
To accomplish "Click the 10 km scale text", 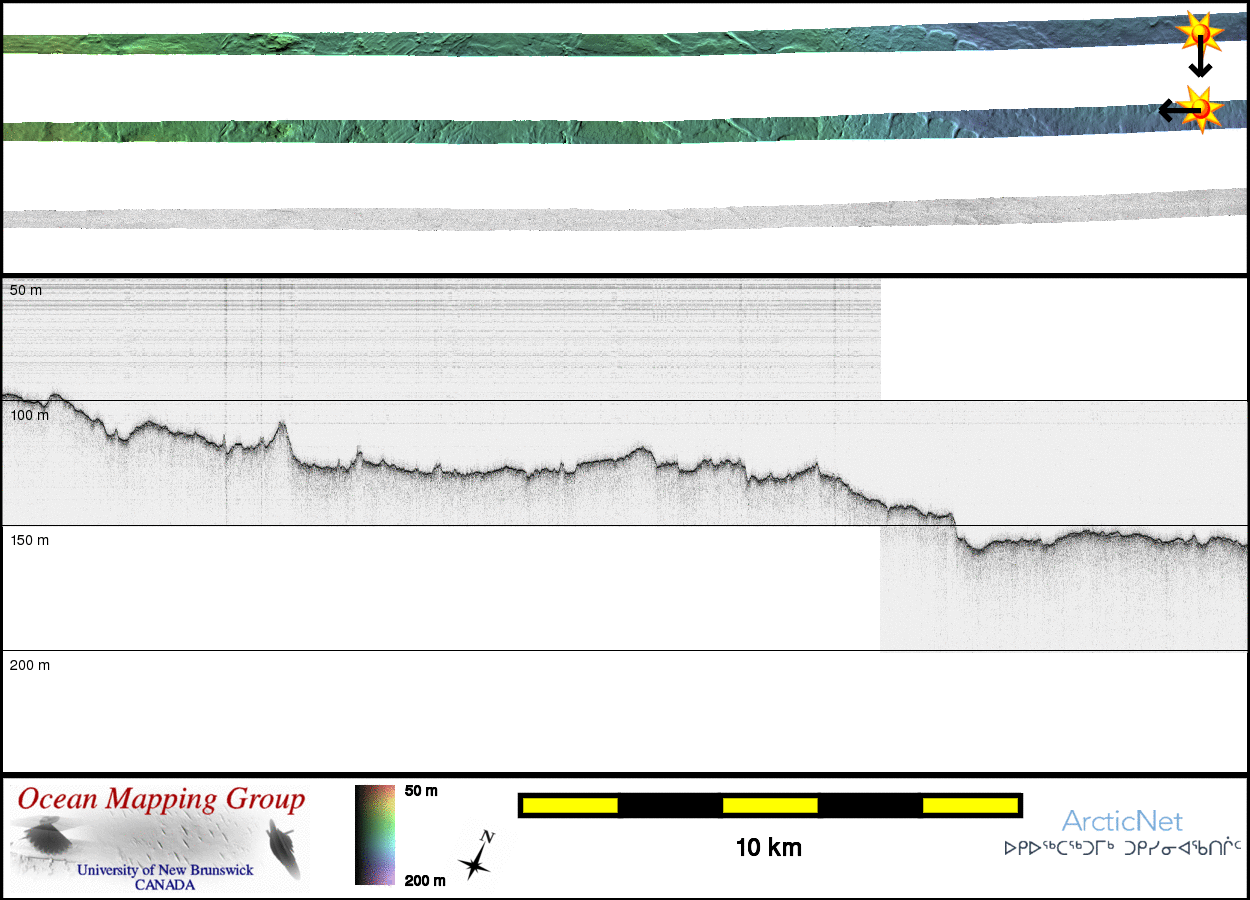I will tap(768, 848).
